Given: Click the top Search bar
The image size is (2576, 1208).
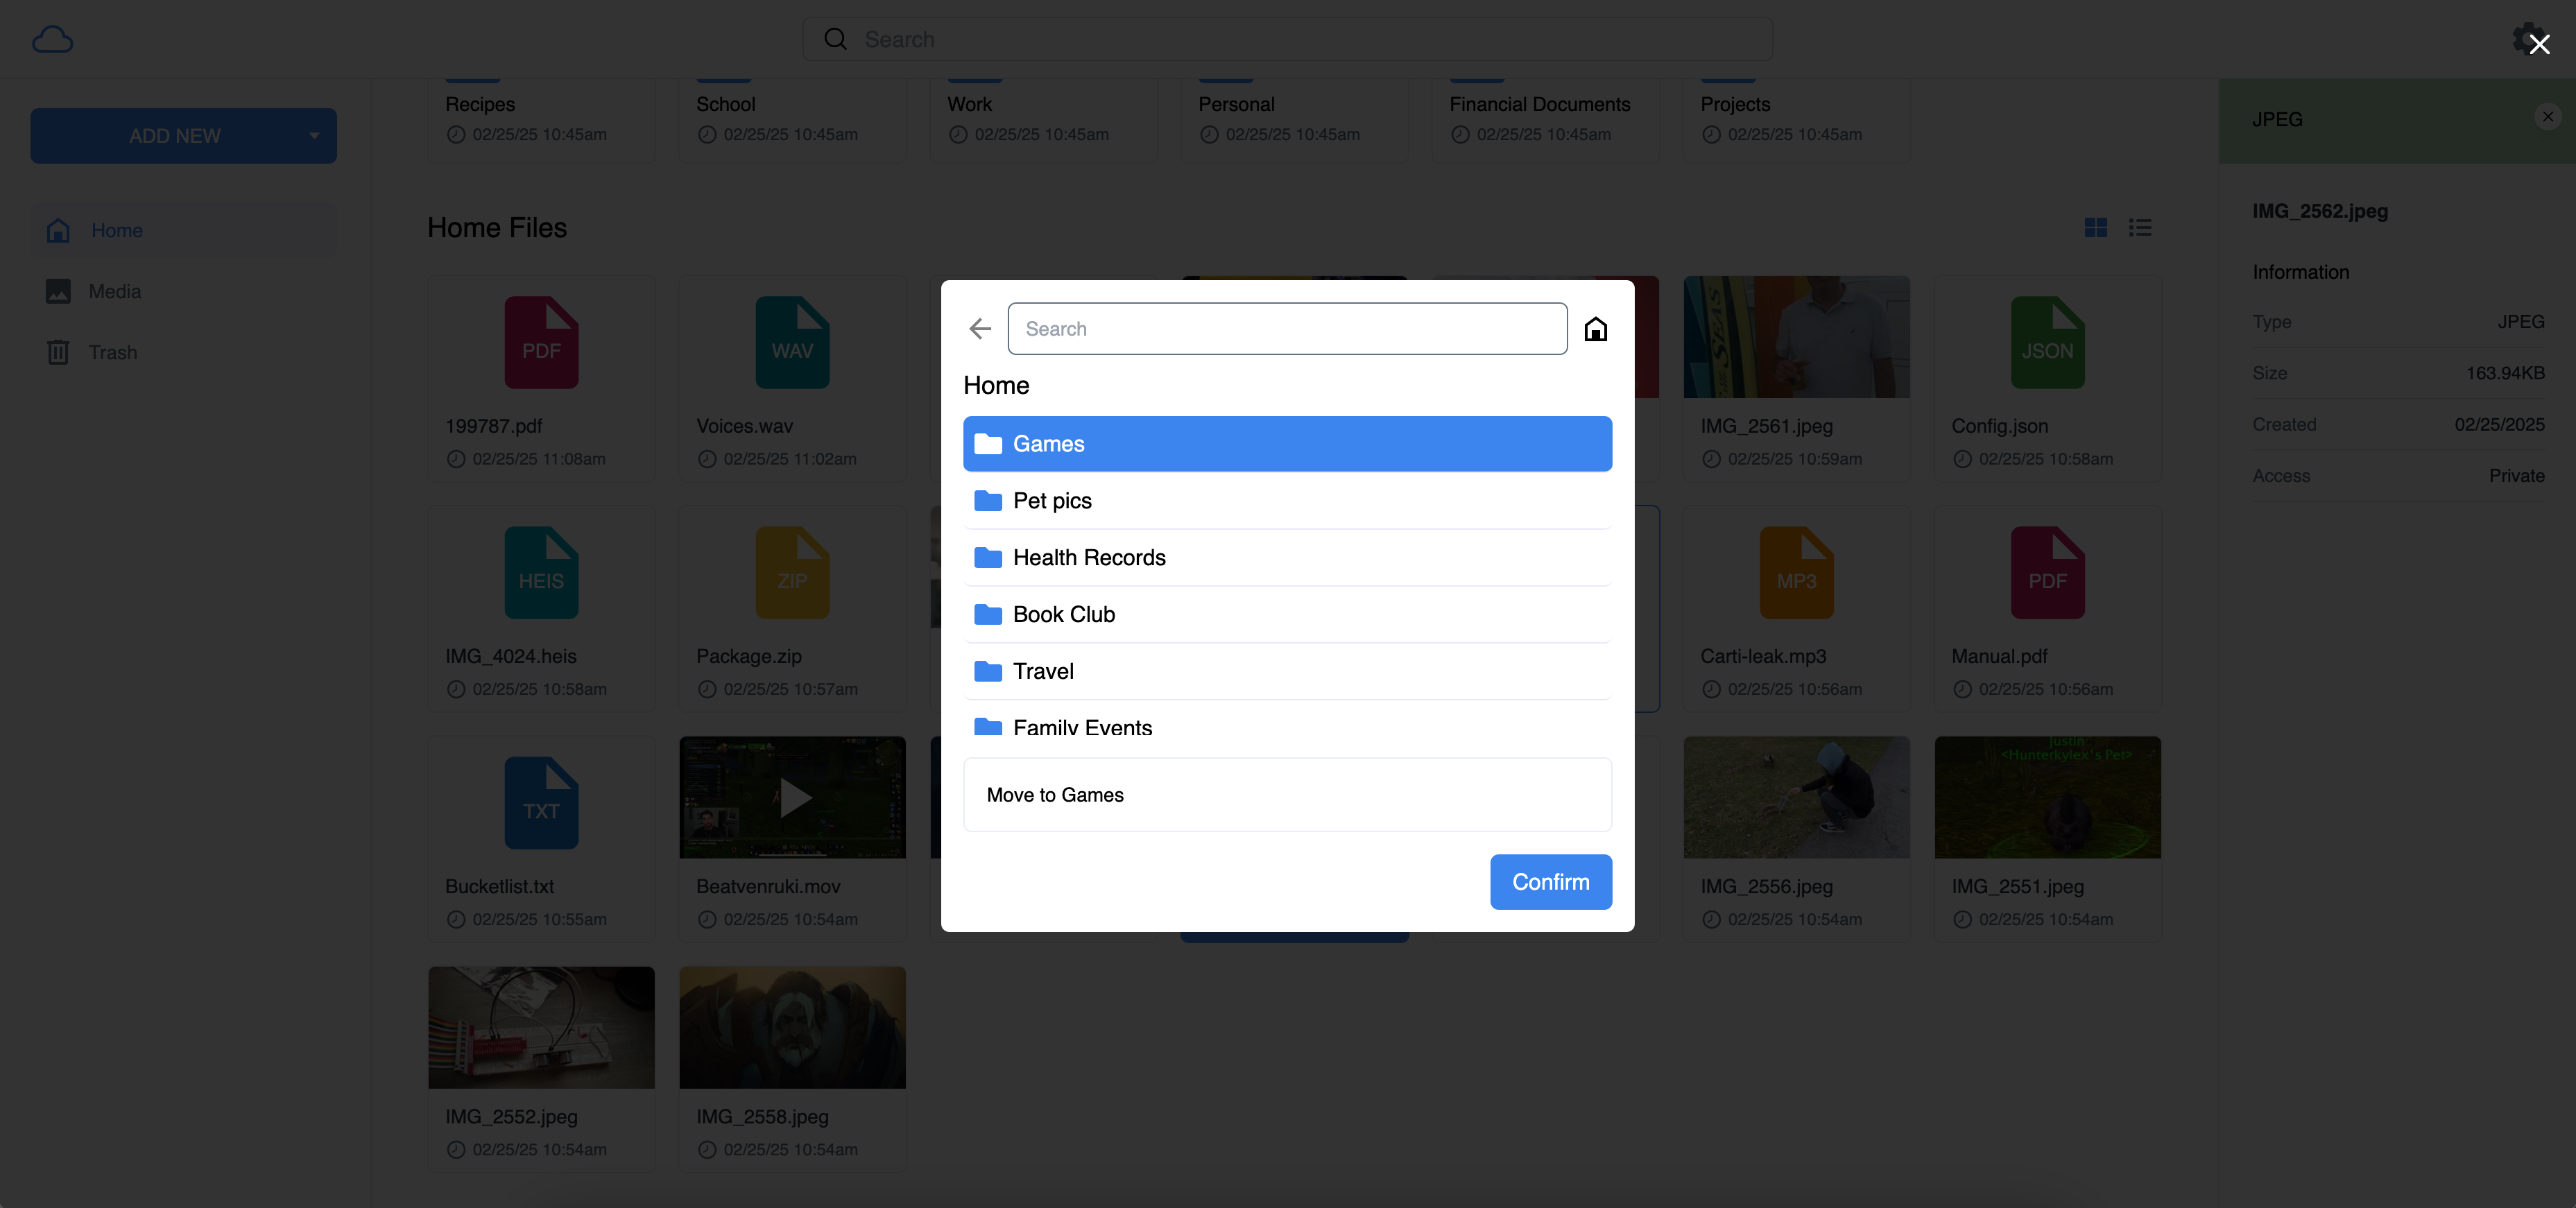Looking at the screenshot, I should [x=1287, y=39].
